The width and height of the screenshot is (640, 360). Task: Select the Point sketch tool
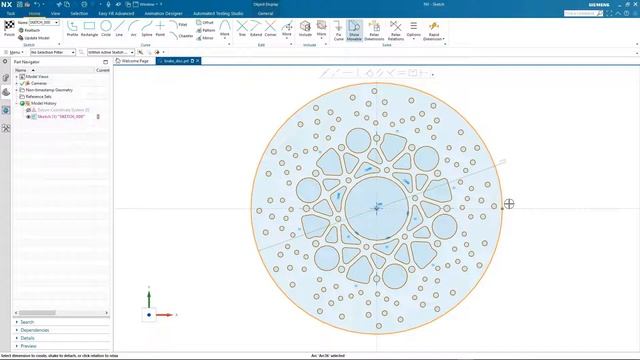(x=160, y=29)
